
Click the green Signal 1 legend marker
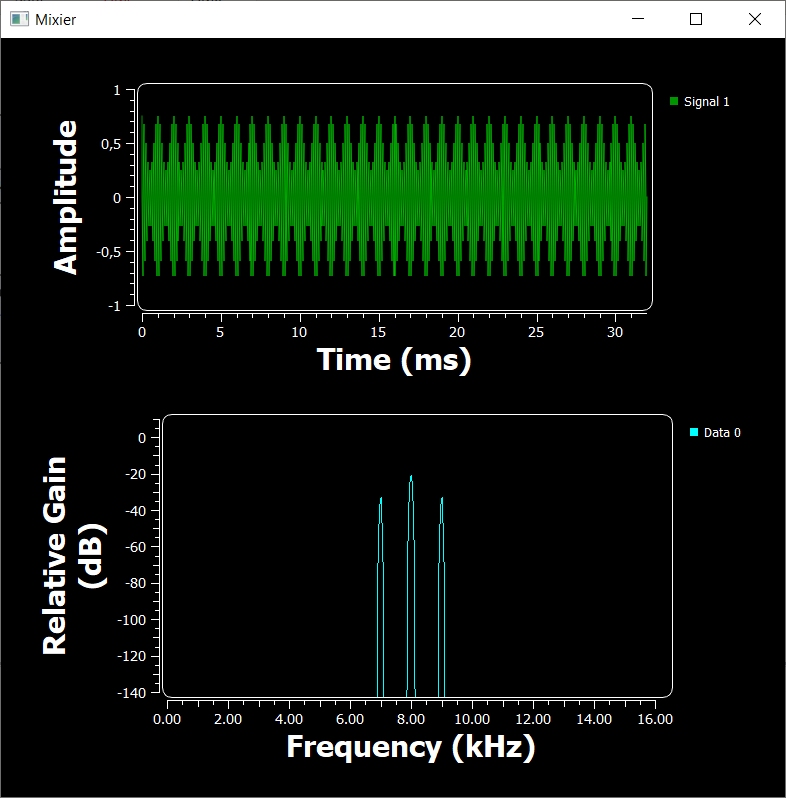[x=674, y=101]
